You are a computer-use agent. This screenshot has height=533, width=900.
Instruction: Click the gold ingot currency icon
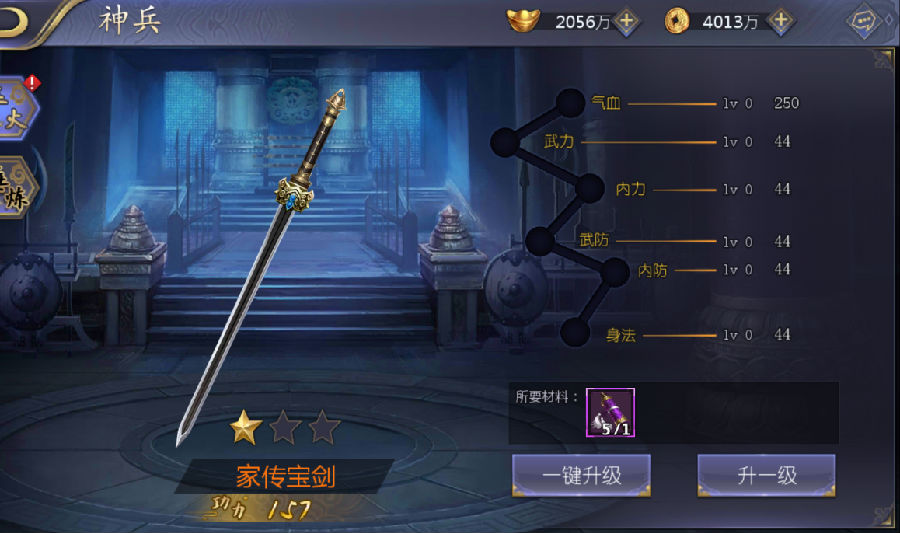click(x=523, y=20)
